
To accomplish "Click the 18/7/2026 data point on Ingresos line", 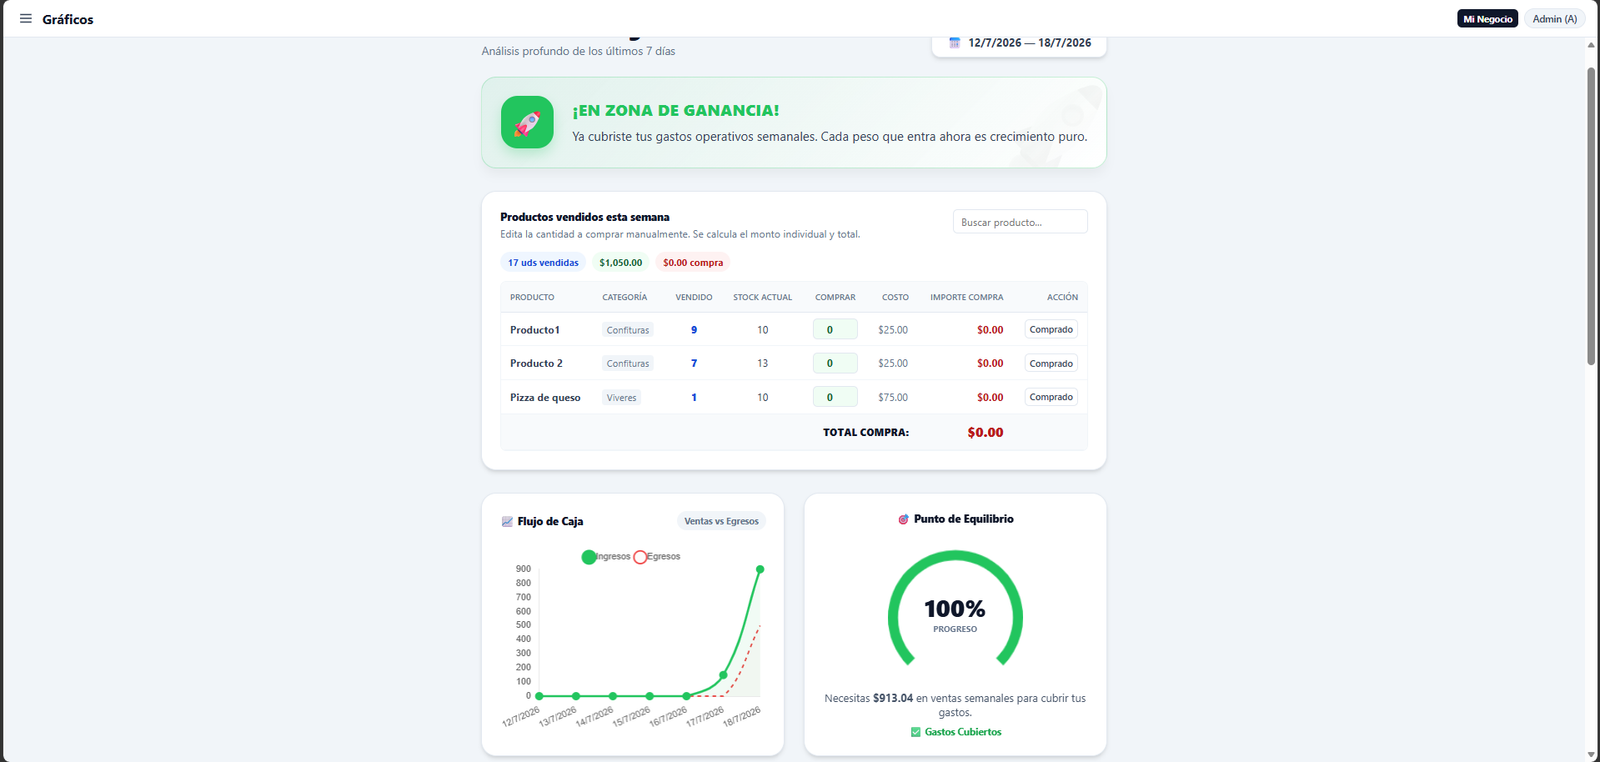I will click(x=760, y=569).
